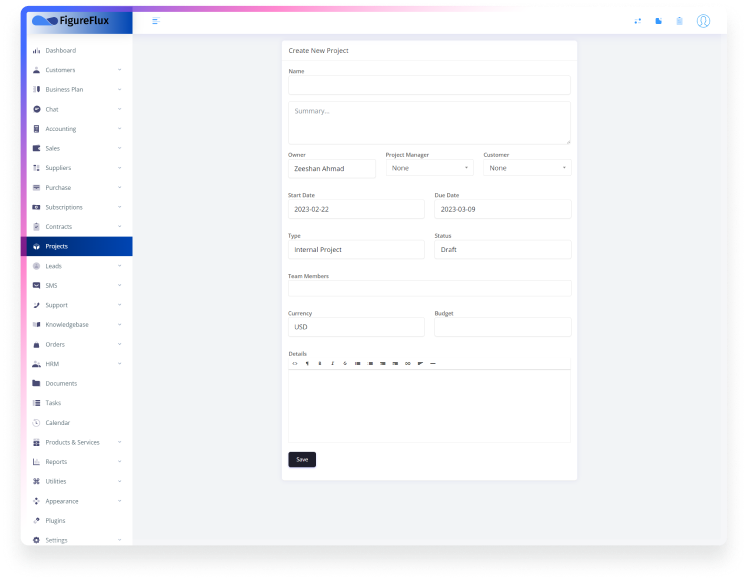The width and height of the screenshot is (747, 580).
Task: Click the Due Date field 2023-03-09
Action: click(x=503, y=209)
